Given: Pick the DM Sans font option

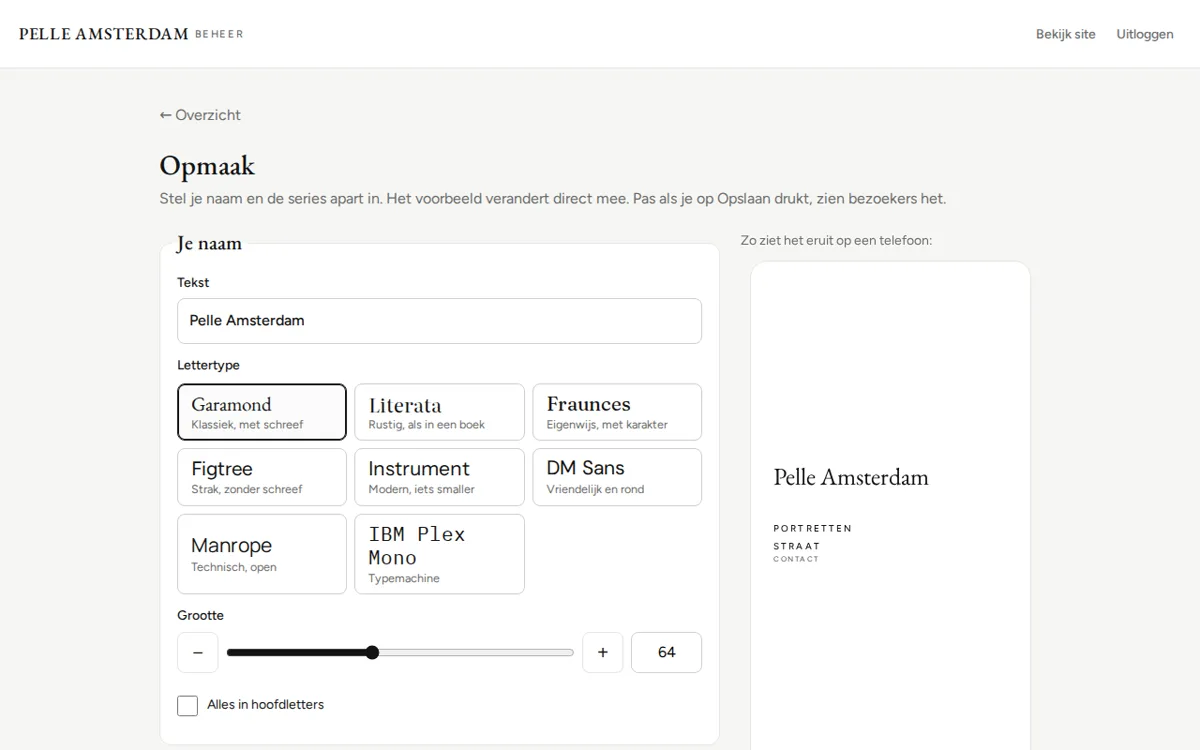Looking at the screenshot, I should coord(617,477).
